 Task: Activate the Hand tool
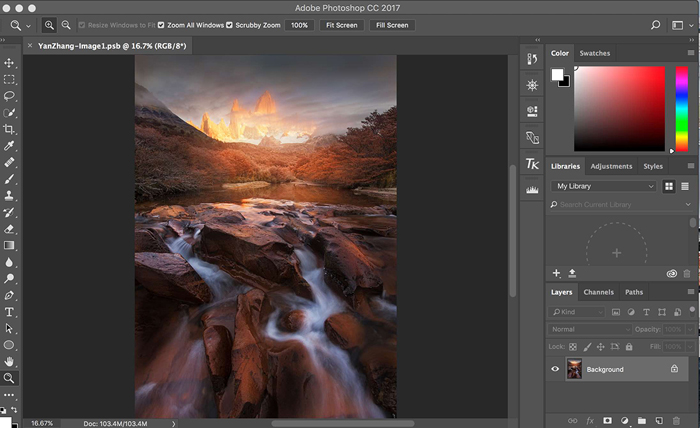click(x=9, y=361)
